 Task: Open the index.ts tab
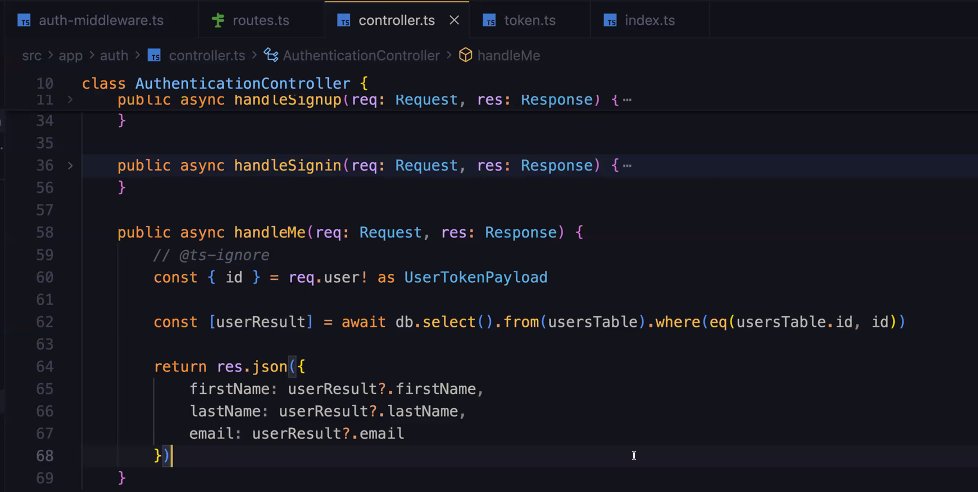649,20
